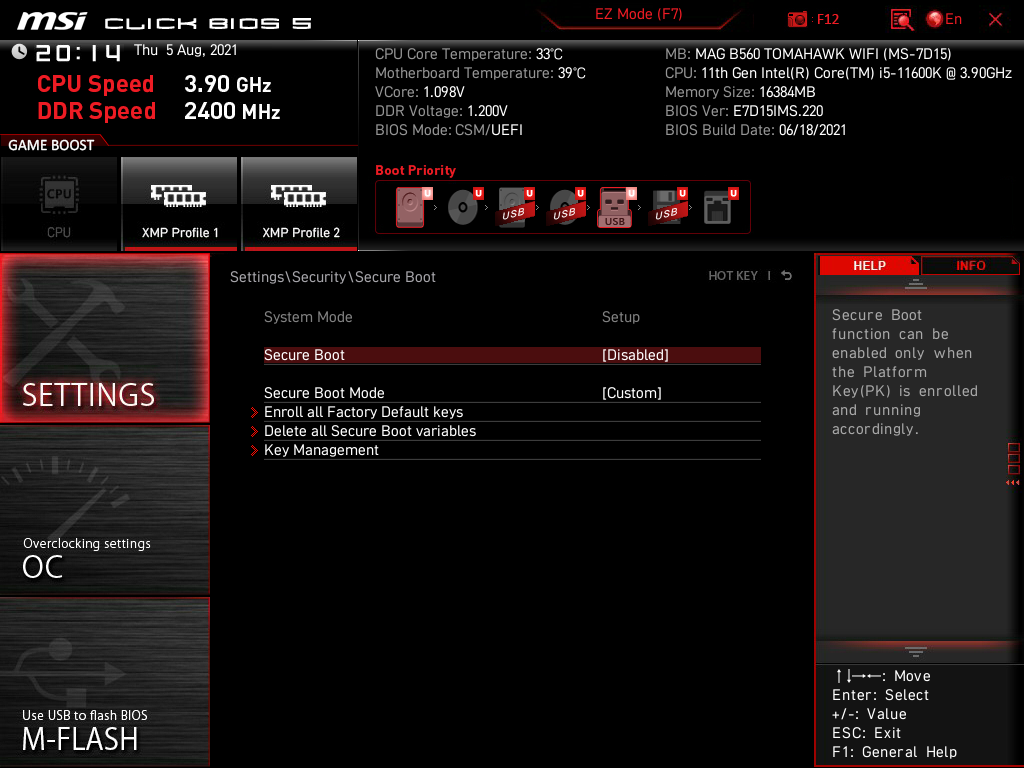This screenshot has height=768, width=1024.
Task: Select the USB floppy boot device icon
Action: [x=669, y=207]
